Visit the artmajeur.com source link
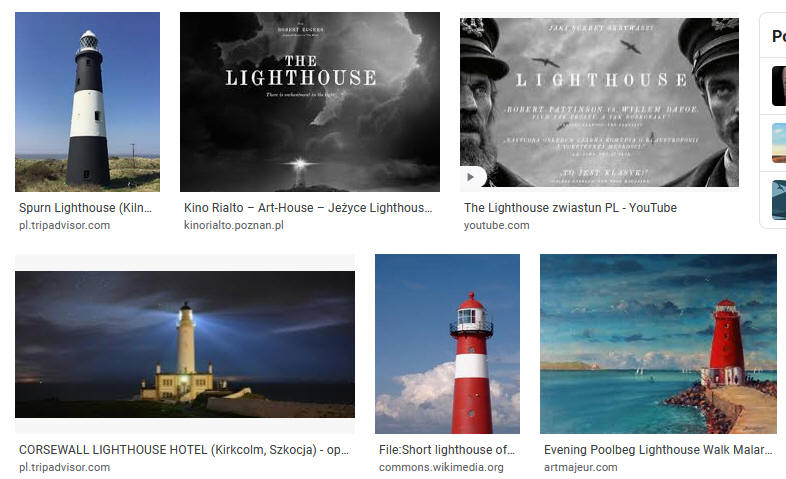 [x=580, y=467]
